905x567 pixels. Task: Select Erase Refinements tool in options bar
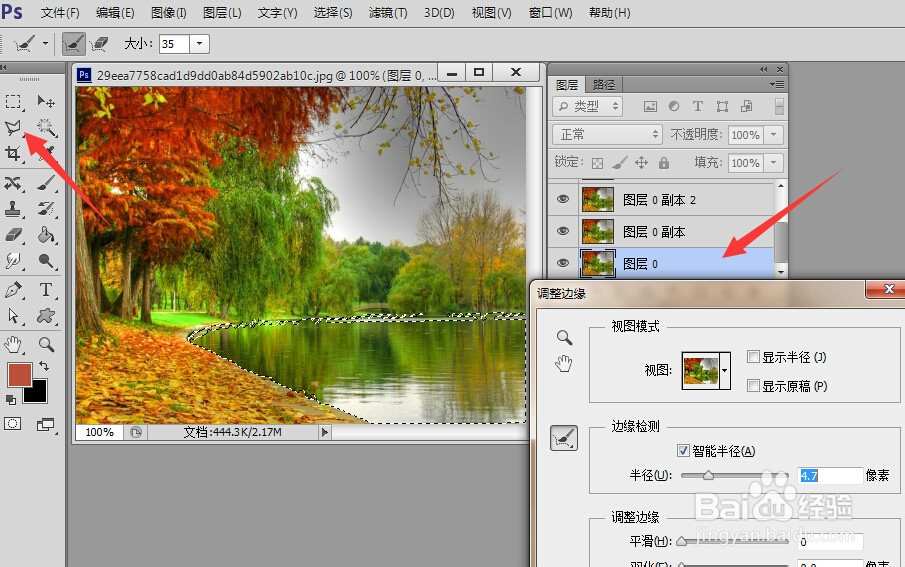[99, 44]
